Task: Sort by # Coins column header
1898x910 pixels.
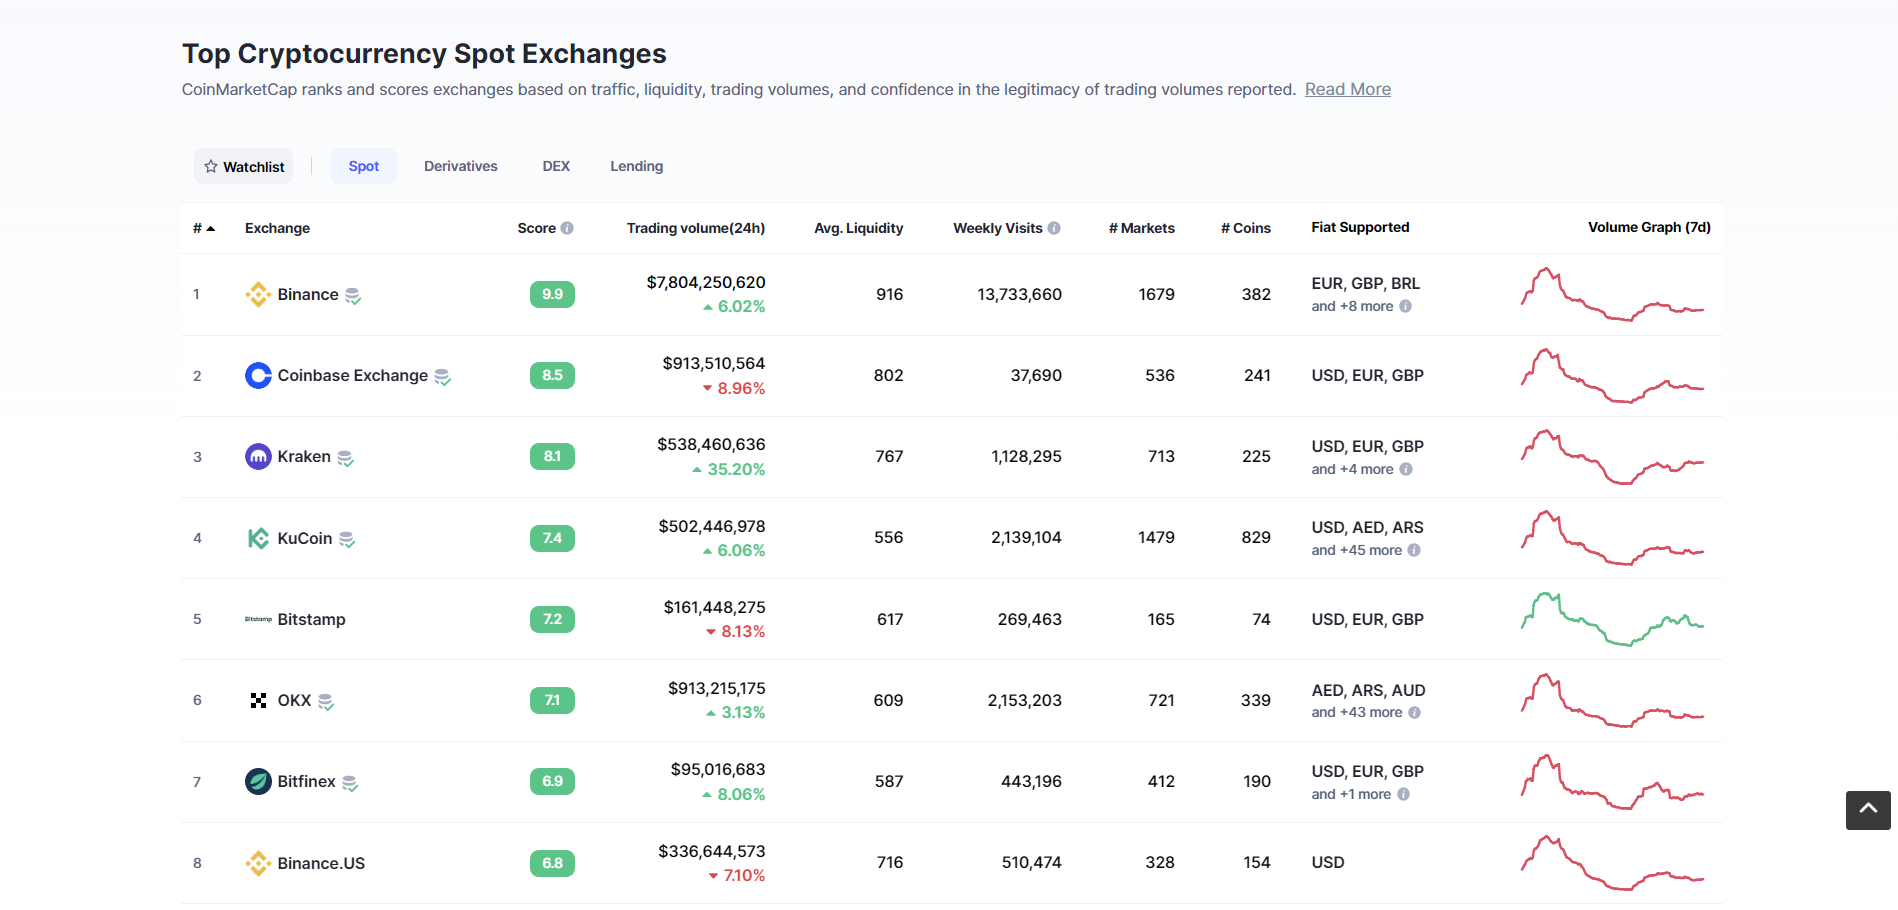Action: (1246, 228)
